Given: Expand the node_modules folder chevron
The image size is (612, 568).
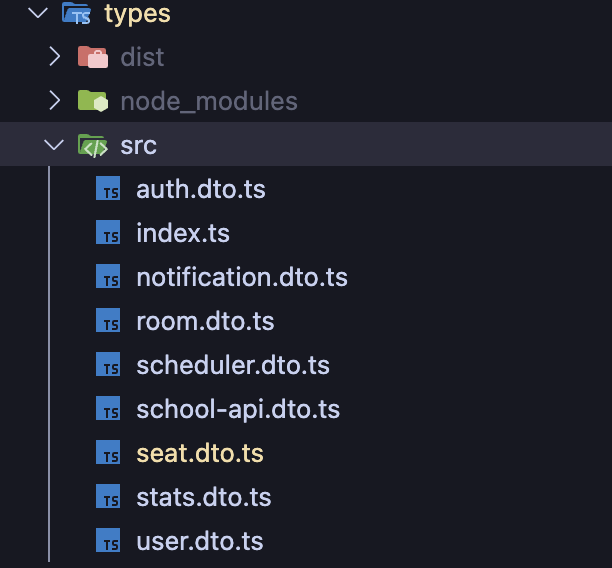Looking at the screenshot, I should point(54,101).
